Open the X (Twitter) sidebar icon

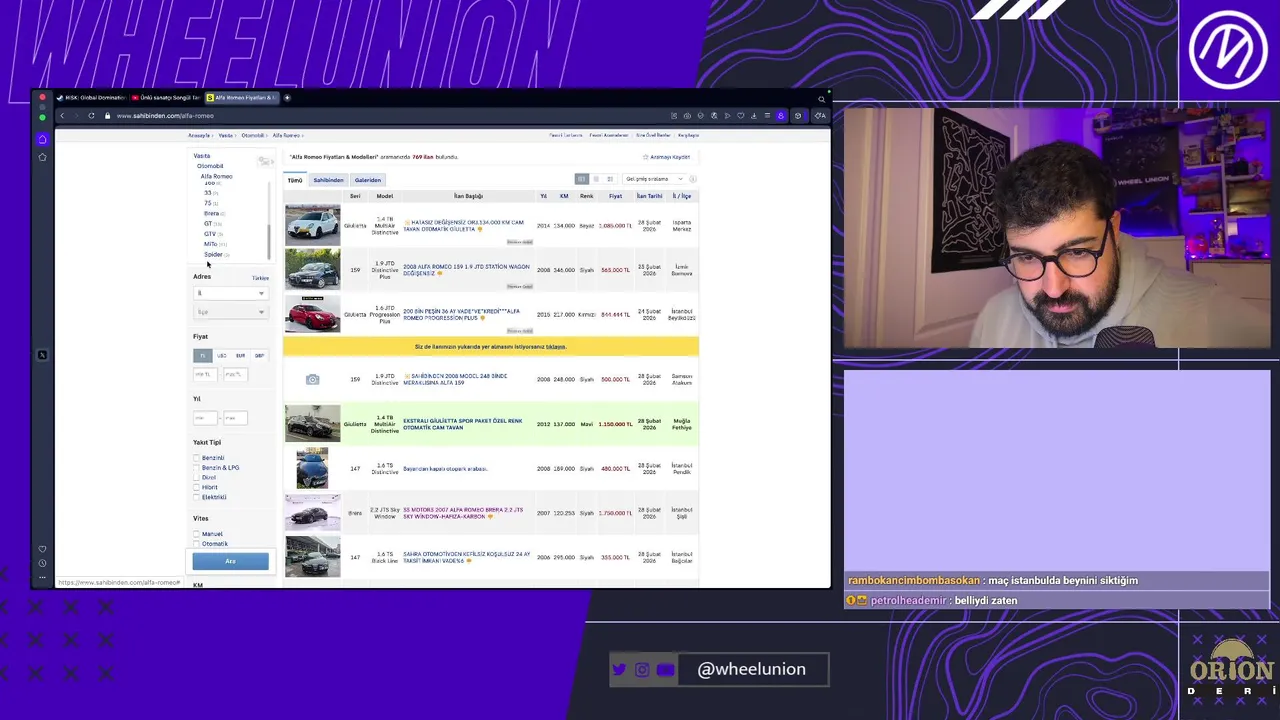(x=42, y=355)
